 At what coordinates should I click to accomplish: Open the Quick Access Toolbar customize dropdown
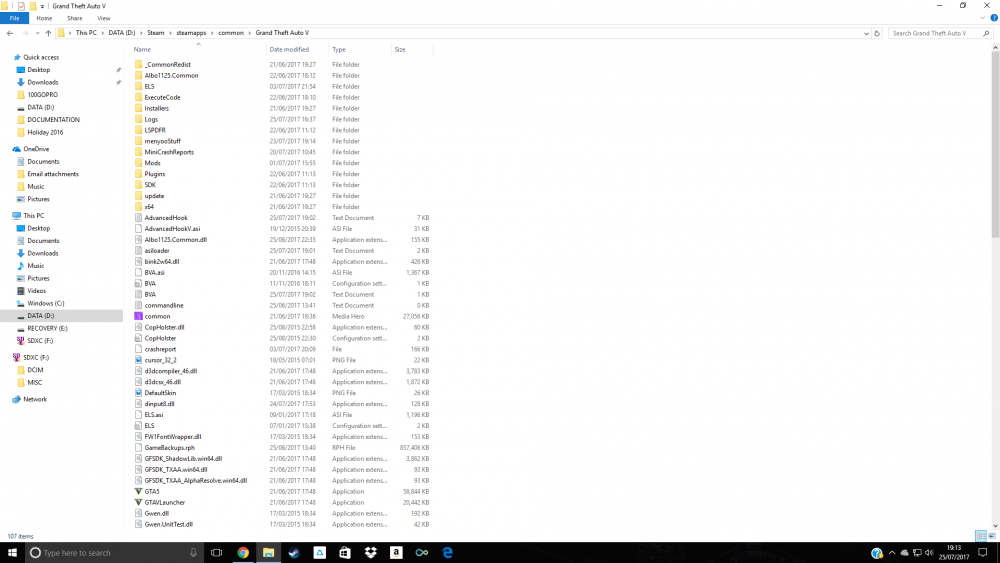[42, 6]
